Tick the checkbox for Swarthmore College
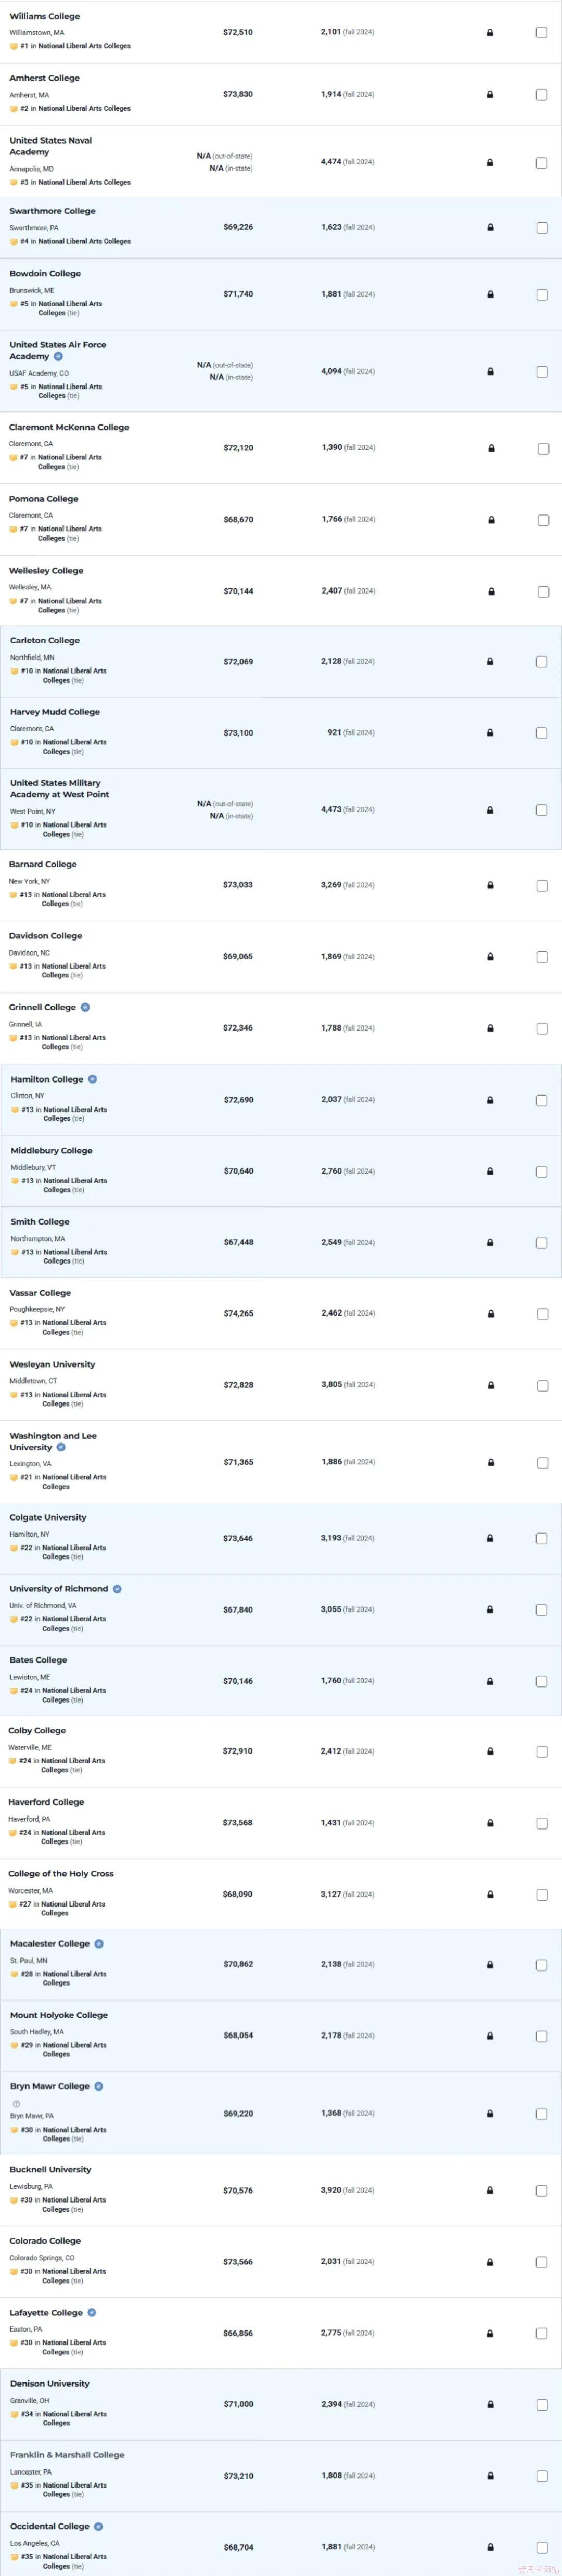 coord(541,228)
